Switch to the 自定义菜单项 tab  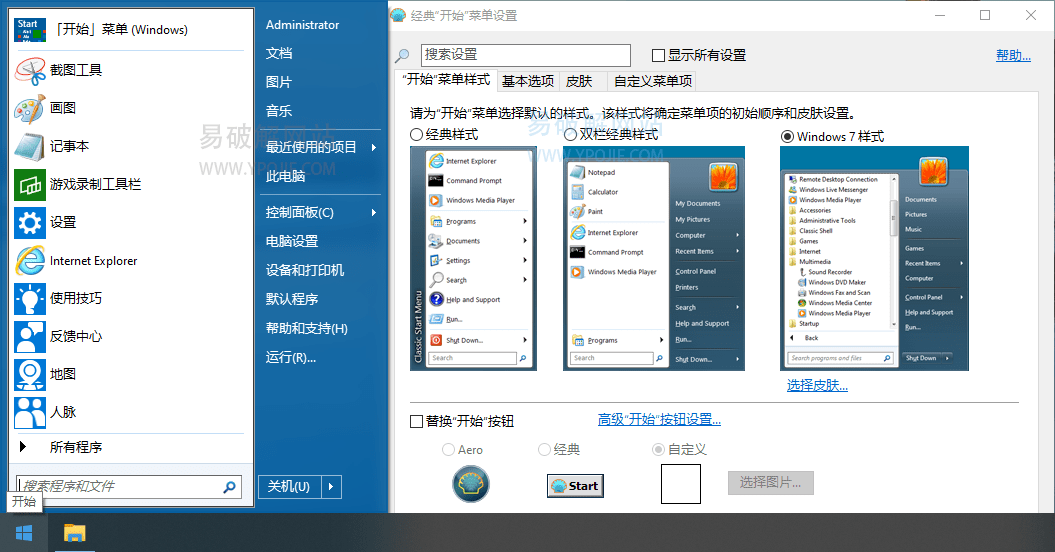point(653,81)
